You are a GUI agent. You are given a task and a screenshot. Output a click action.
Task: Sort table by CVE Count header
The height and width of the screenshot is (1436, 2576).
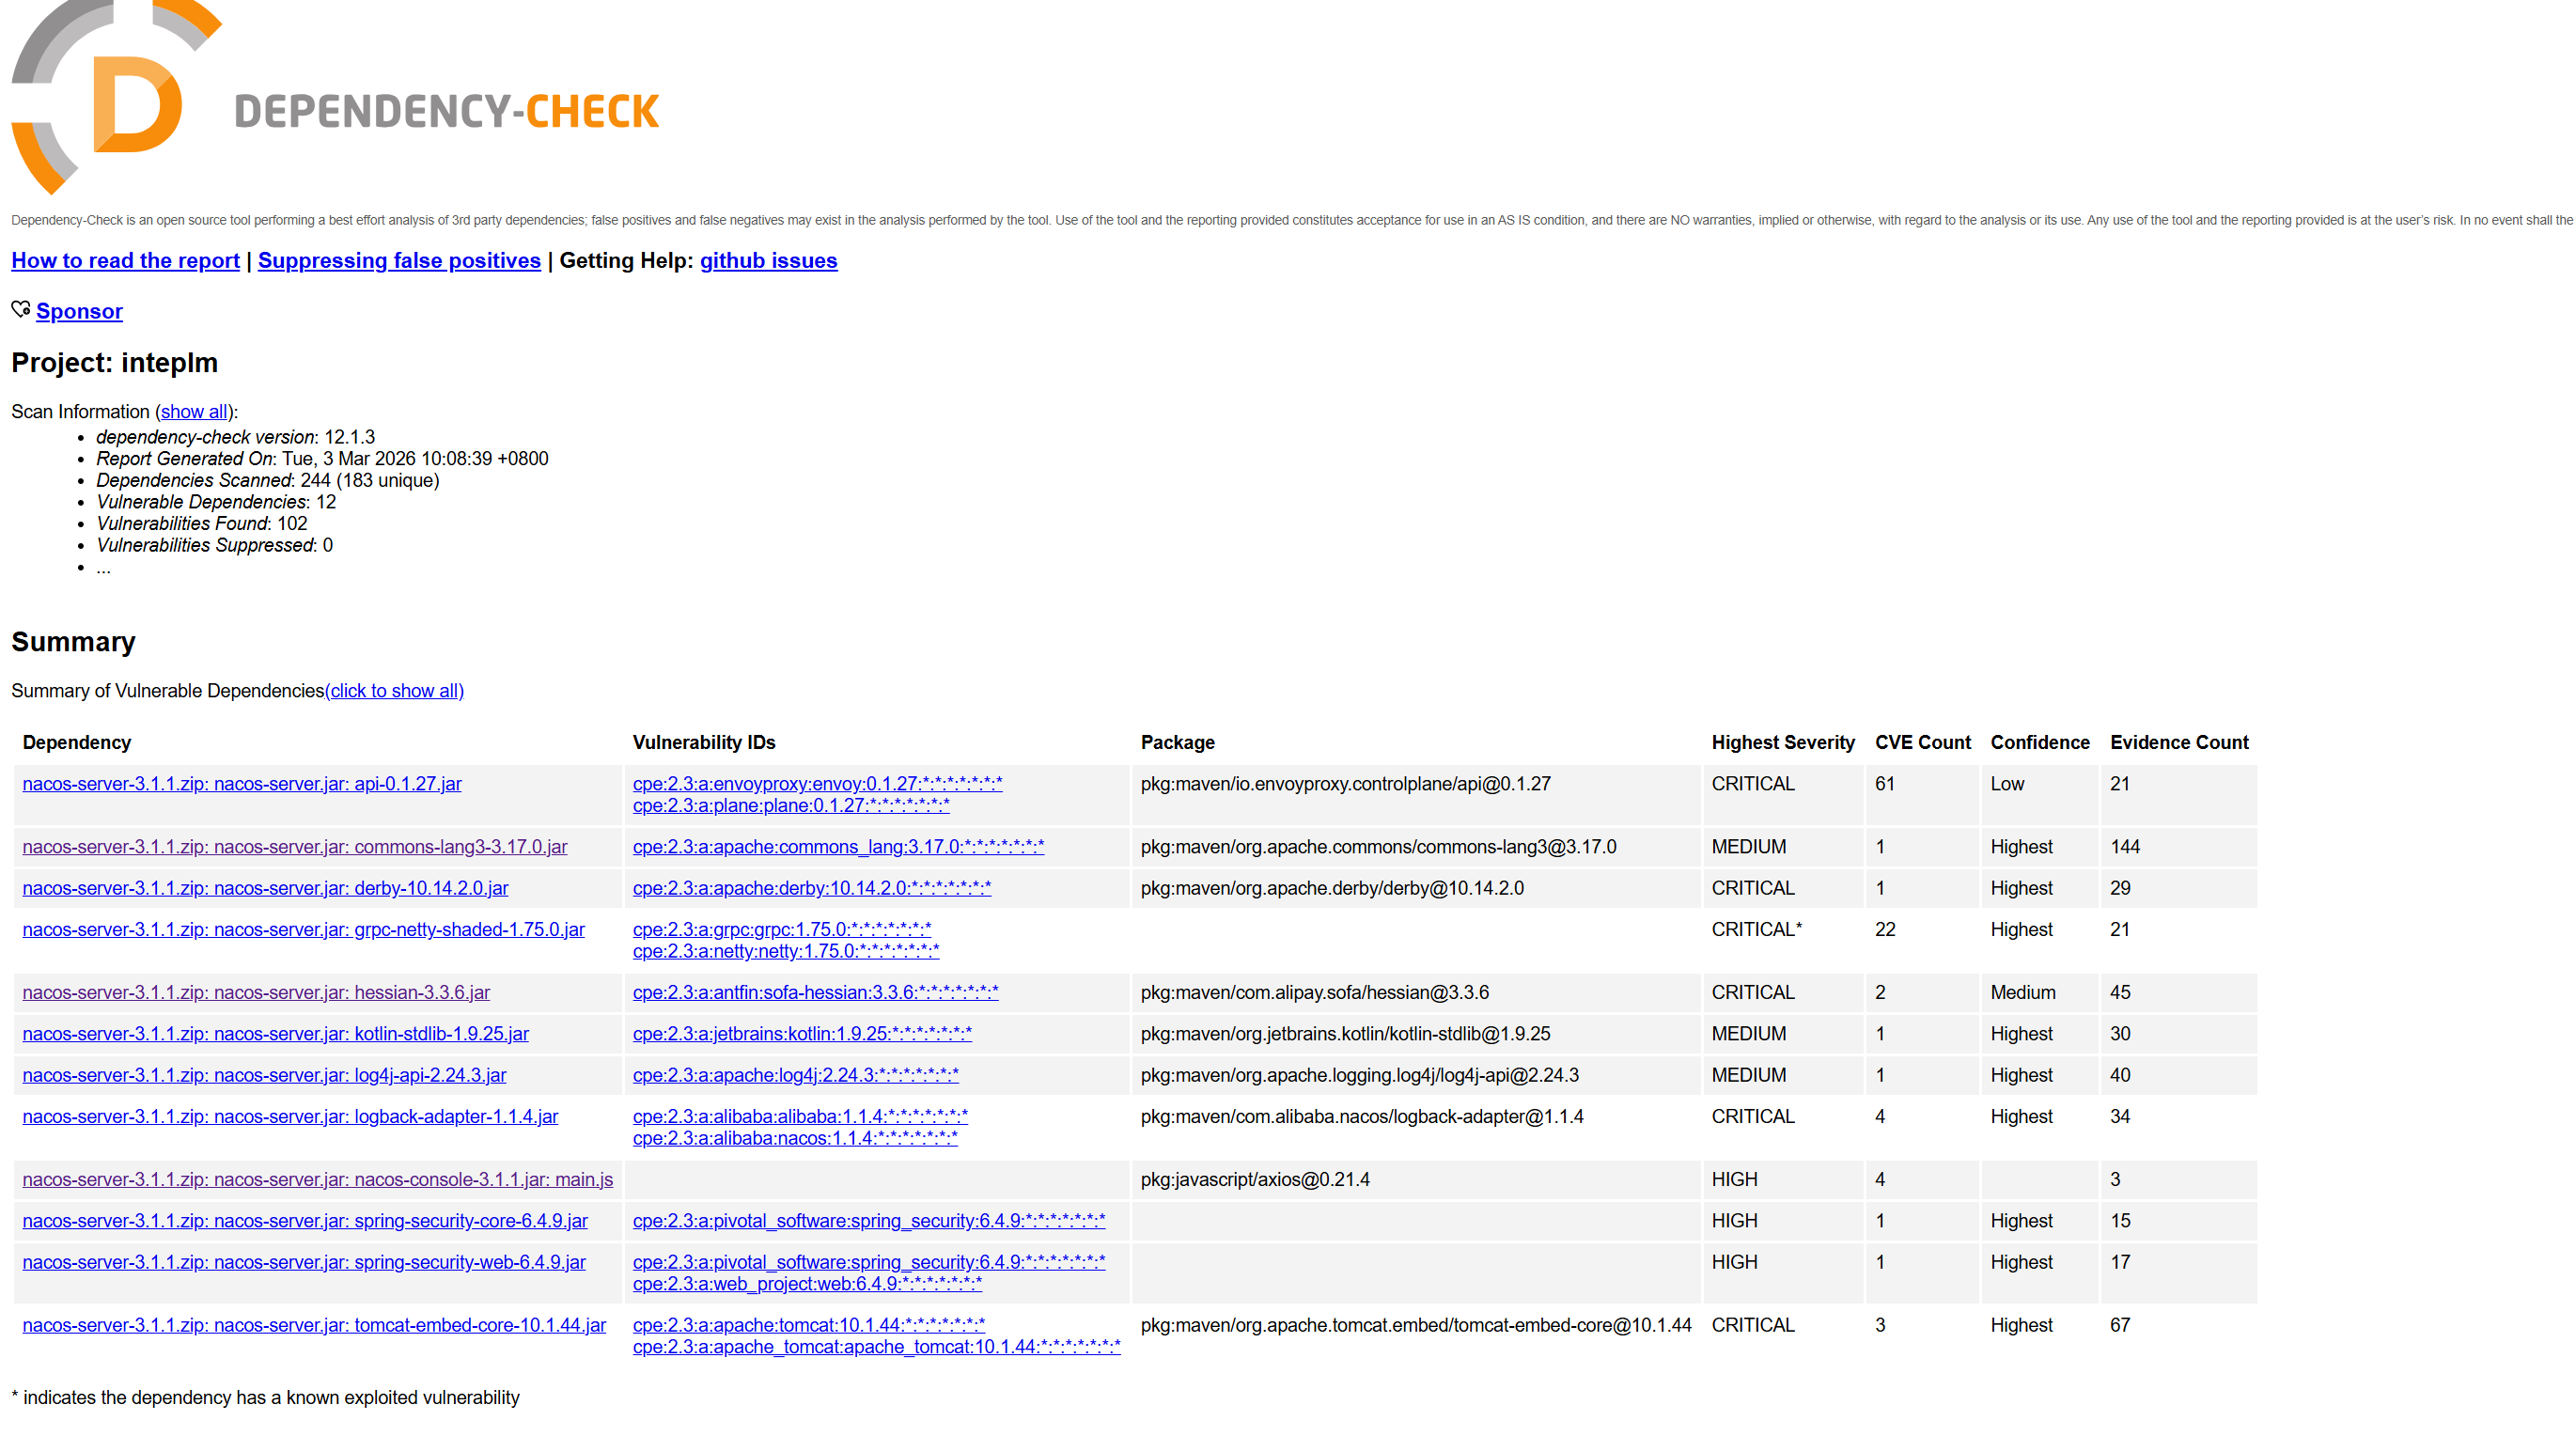click(x=1922, y=742)
